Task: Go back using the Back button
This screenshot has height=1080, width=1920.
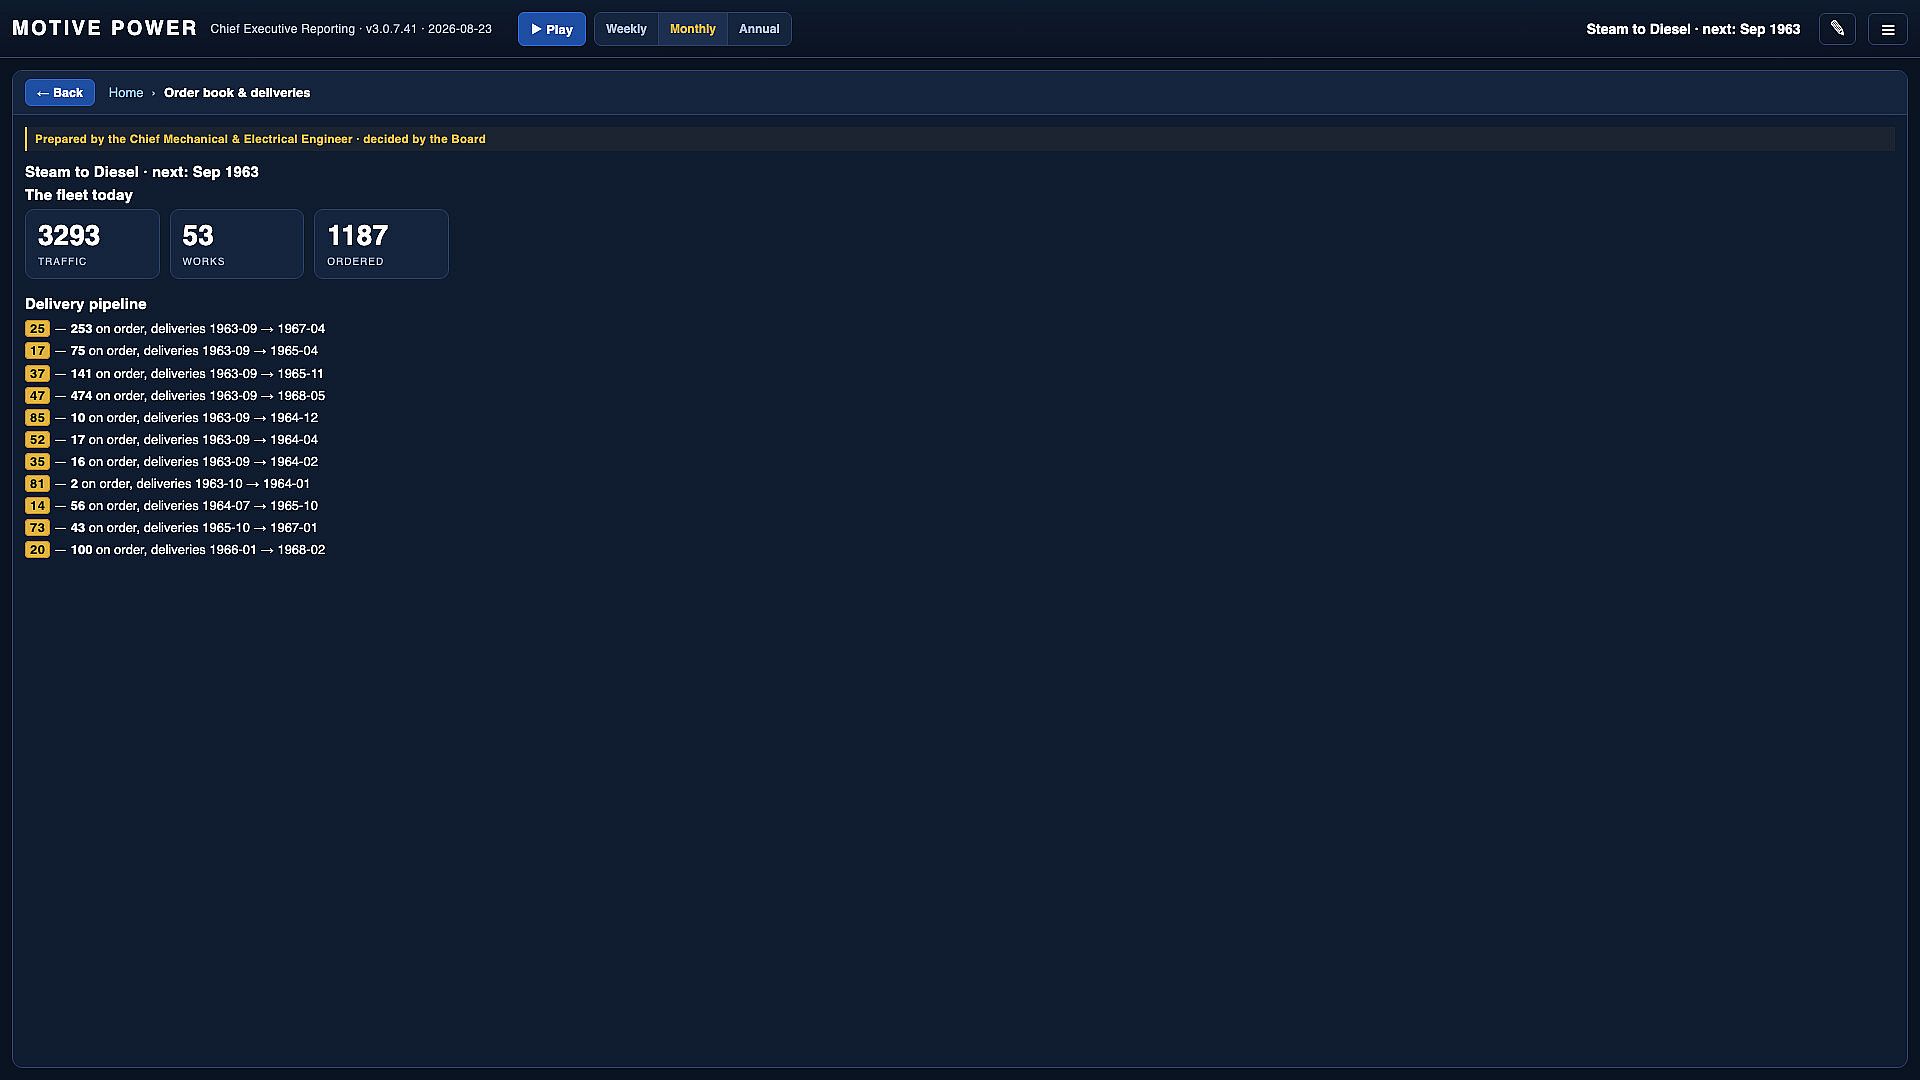Action: (x=60, y=93)
